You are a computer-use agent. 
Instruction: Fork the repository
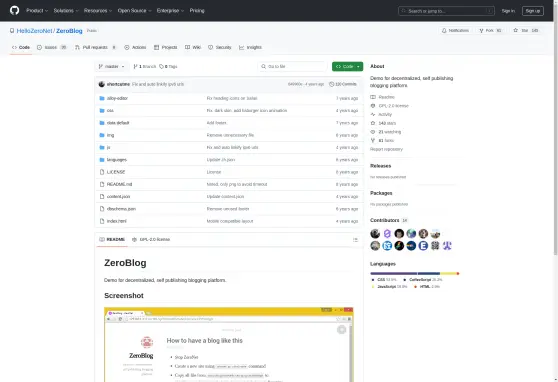[x=490, y=31]
